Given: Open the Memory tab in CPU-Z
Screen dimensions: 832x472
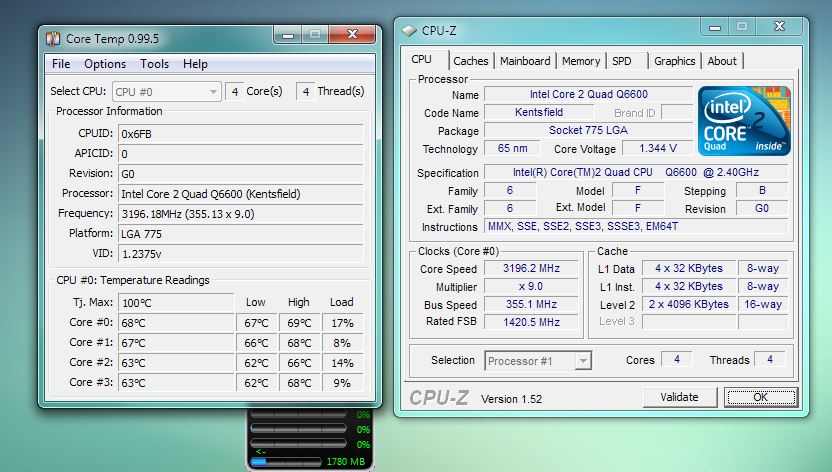Looking at the screenshot, I should (580, 61).
